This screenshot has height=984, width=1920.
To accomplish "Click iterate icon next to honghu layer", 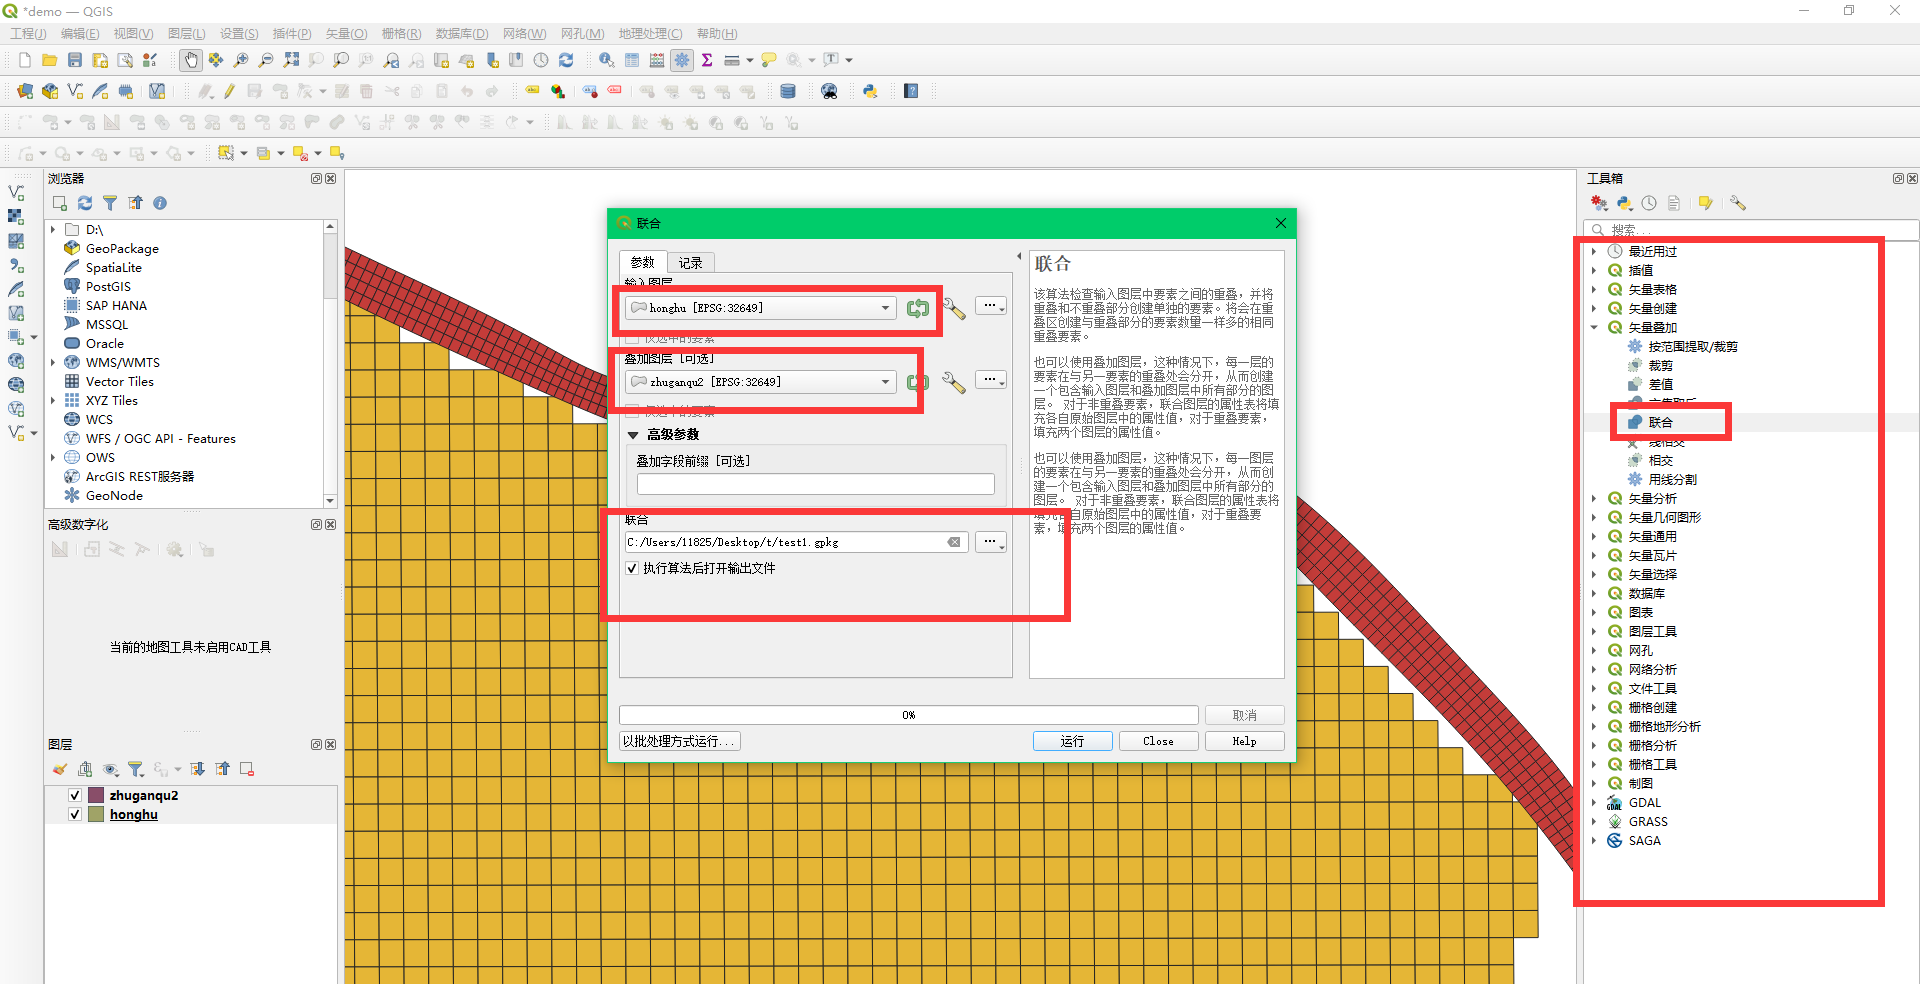I will pos(917,309).
